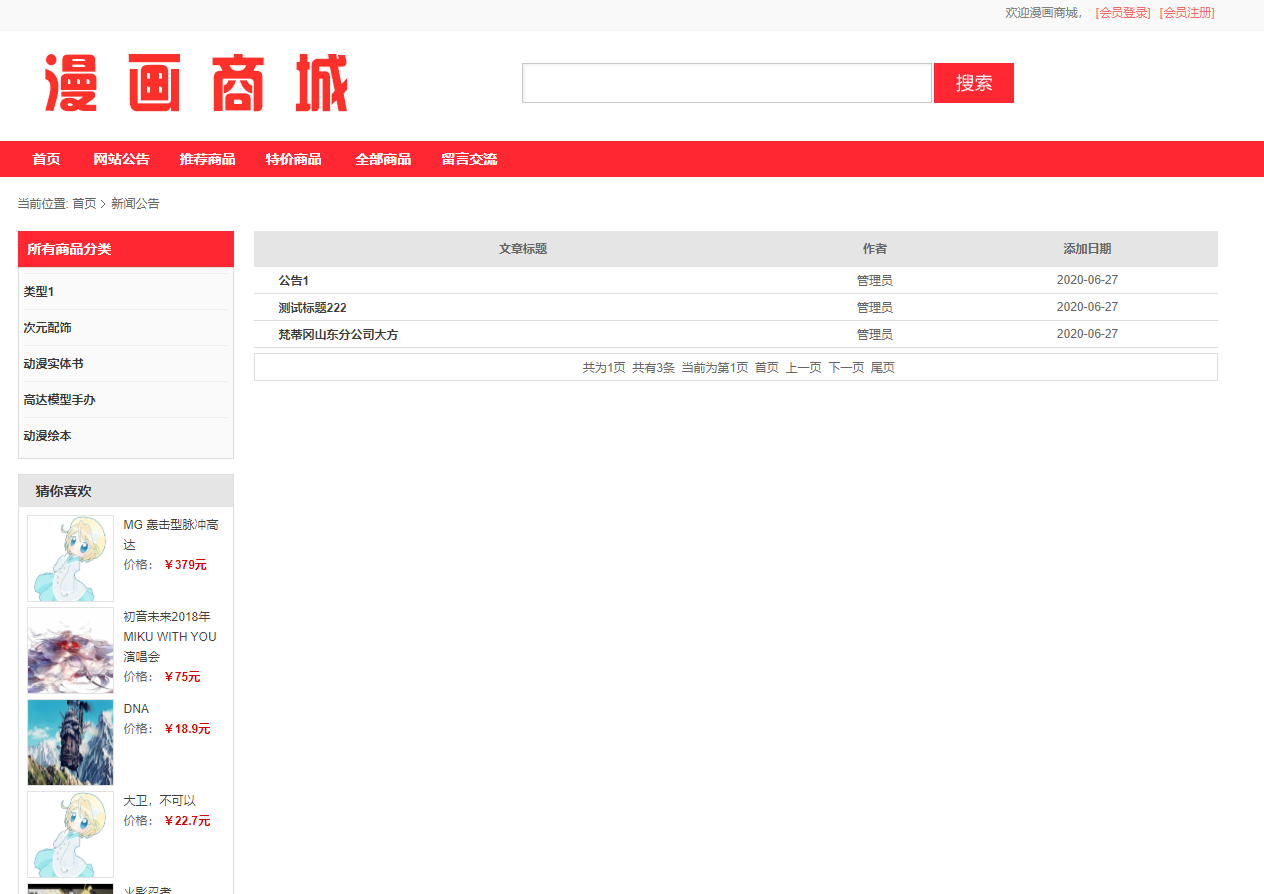The width and height of the screenshot is (1264, 894).
Task: Focus the search input box
Action: [727, 83]
